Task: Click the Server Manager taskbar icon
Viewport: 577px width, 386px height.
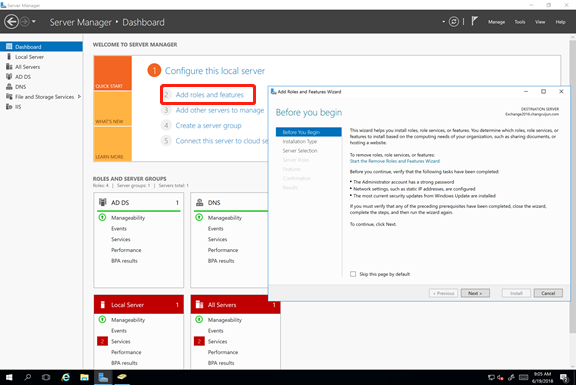Action: [x=103, y=378]
